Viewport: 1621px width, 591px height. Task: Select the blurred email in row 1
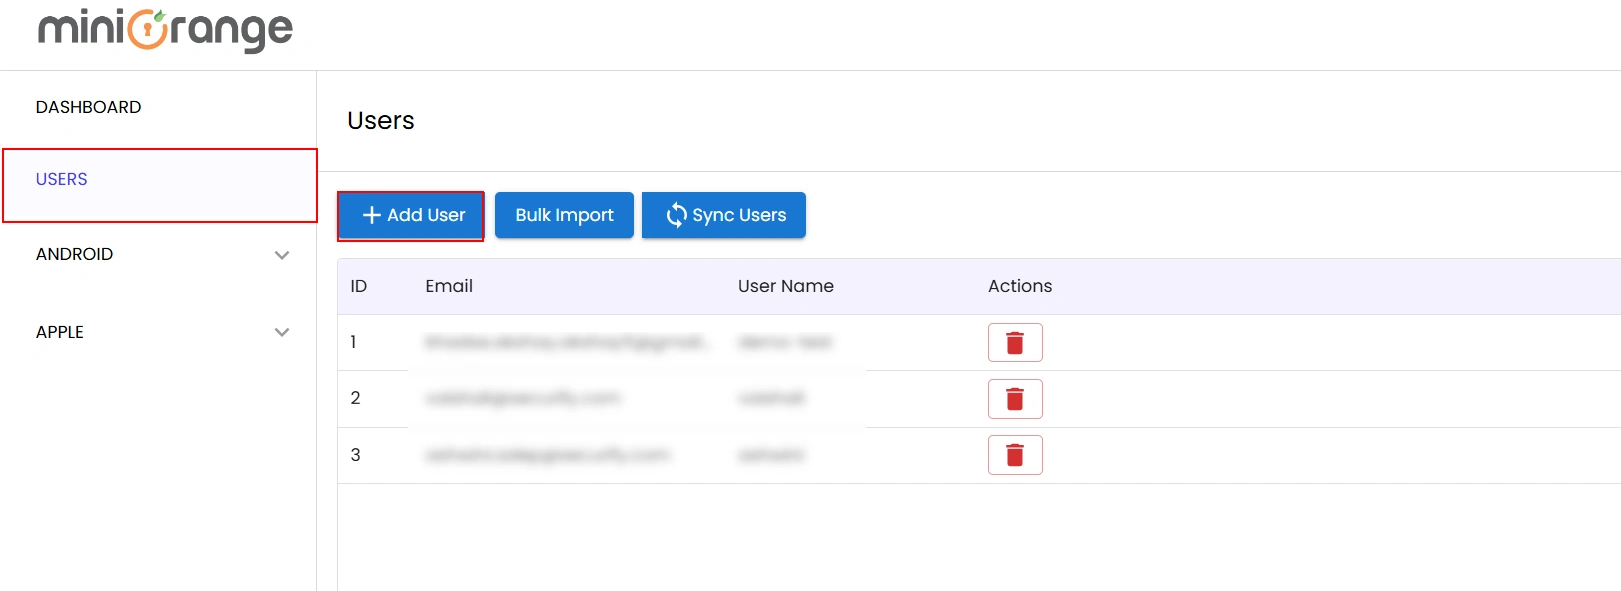click(x=566, y=343)
